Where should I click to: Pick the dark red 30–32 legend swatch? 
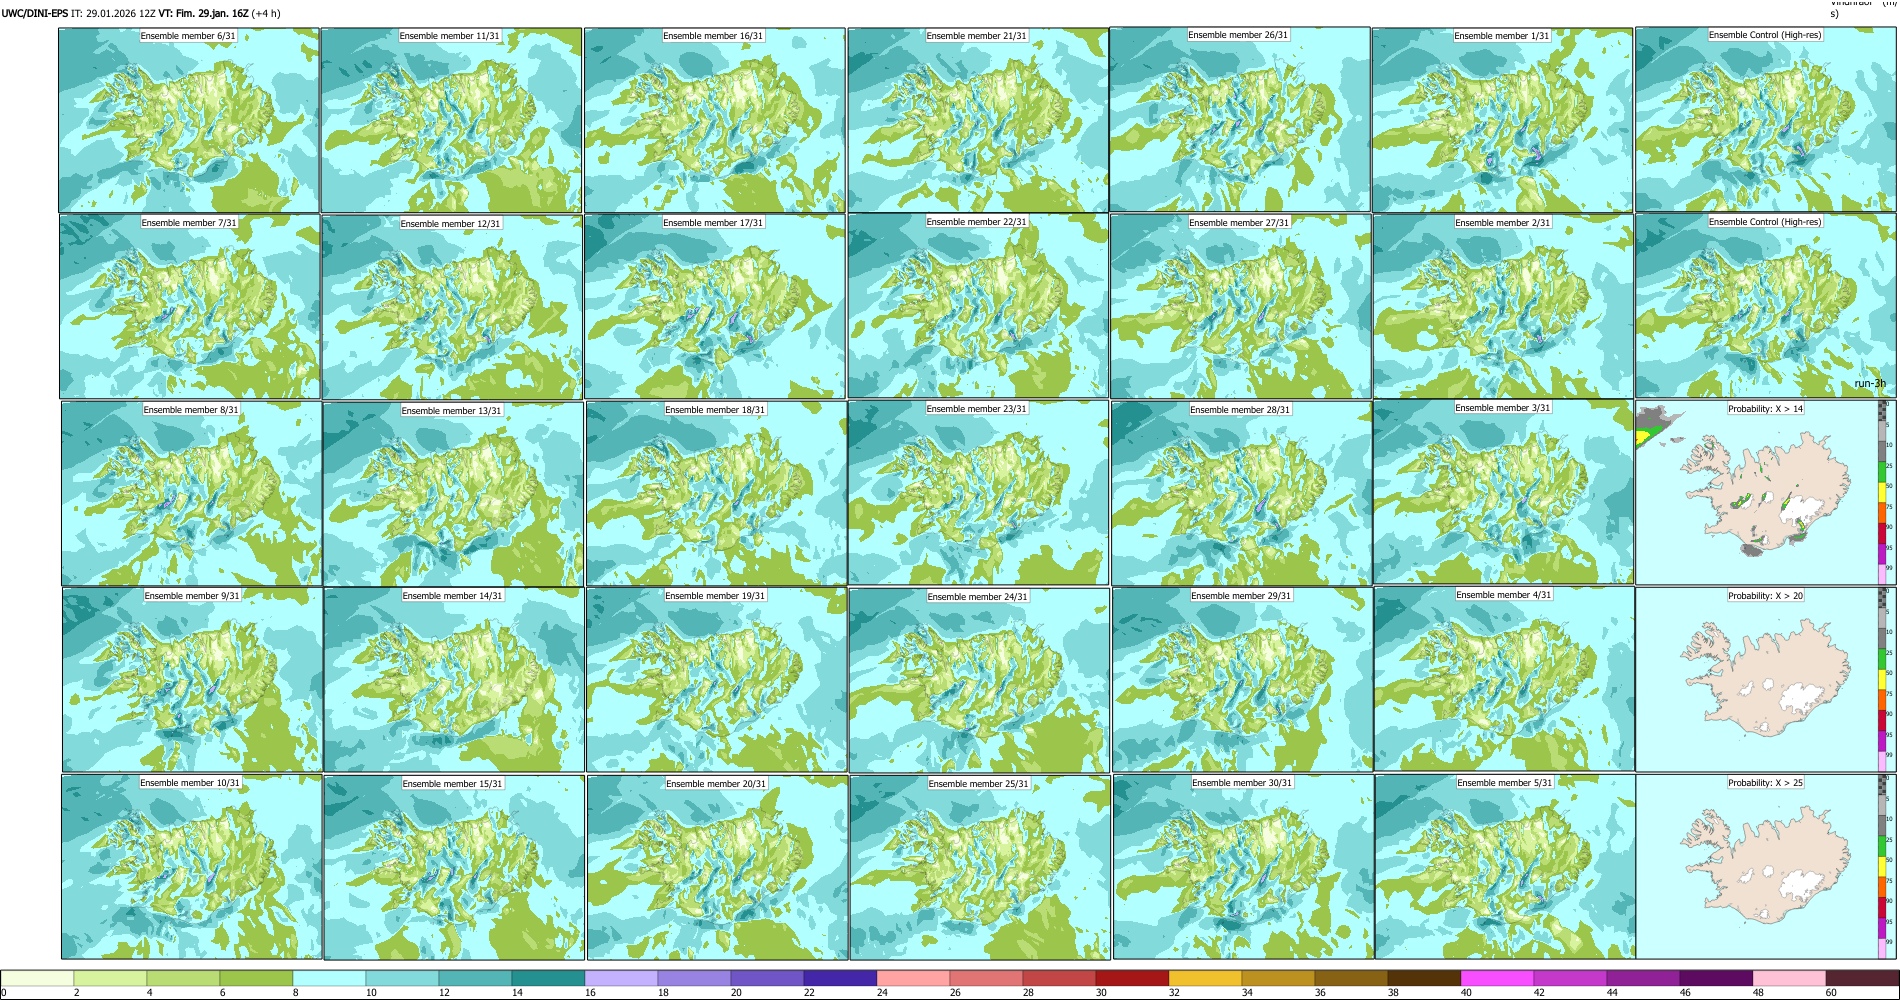click(1132, 978)
